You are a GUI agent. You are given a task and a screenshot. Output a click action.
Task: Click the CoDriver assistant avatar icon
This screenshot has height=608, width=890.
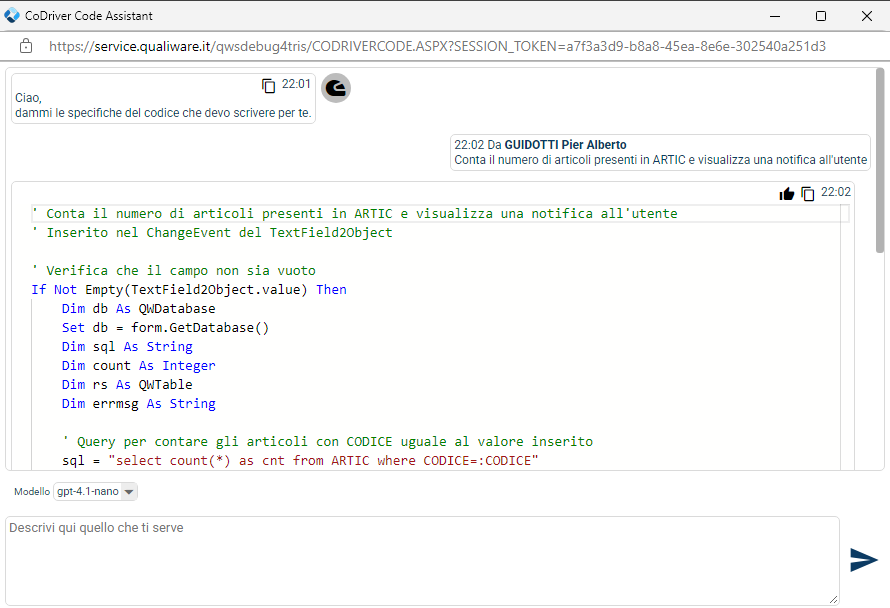(x=336, y=89)
